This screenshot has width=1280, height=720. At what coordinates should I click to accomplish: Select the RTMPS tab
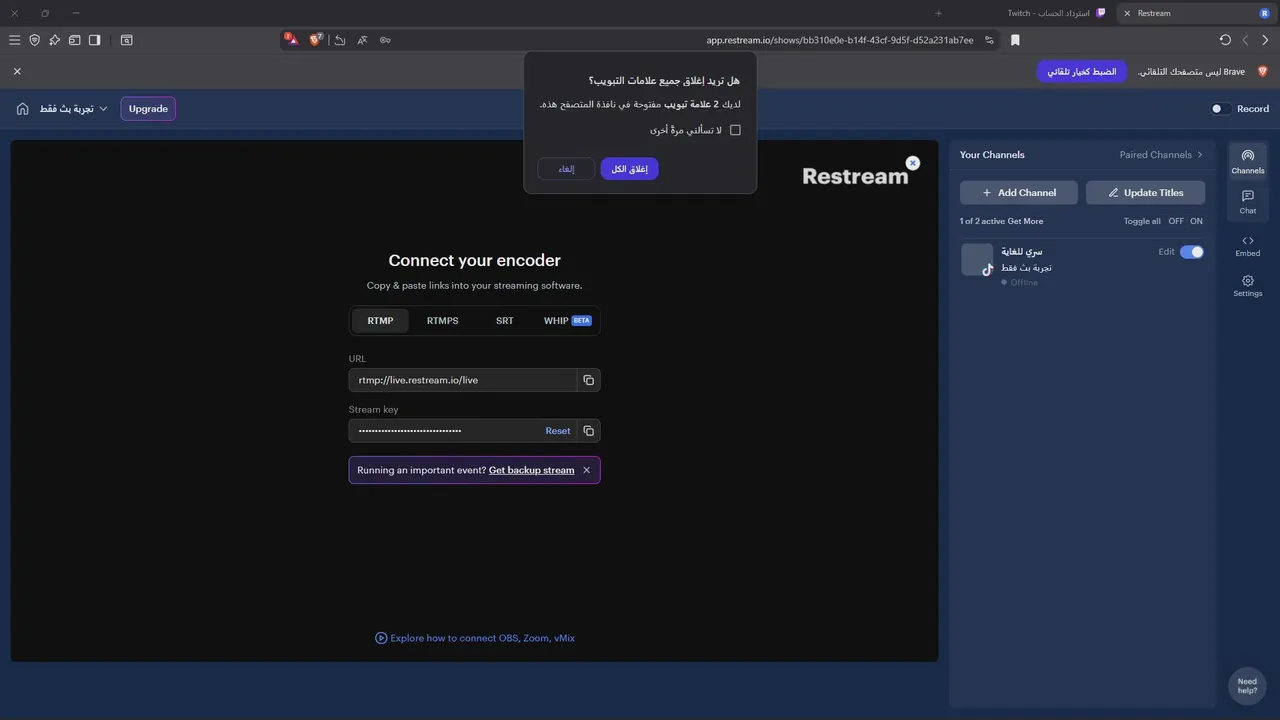442,321
